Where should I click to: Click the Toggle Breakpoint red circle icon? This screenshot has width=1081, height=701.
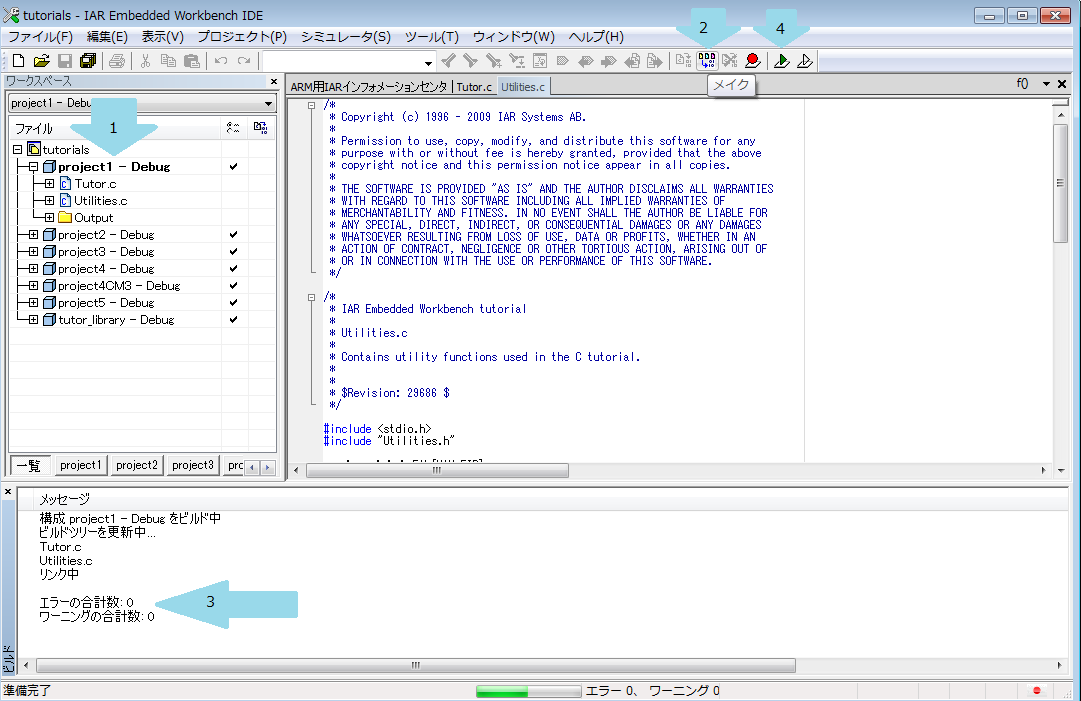point(753,61)
